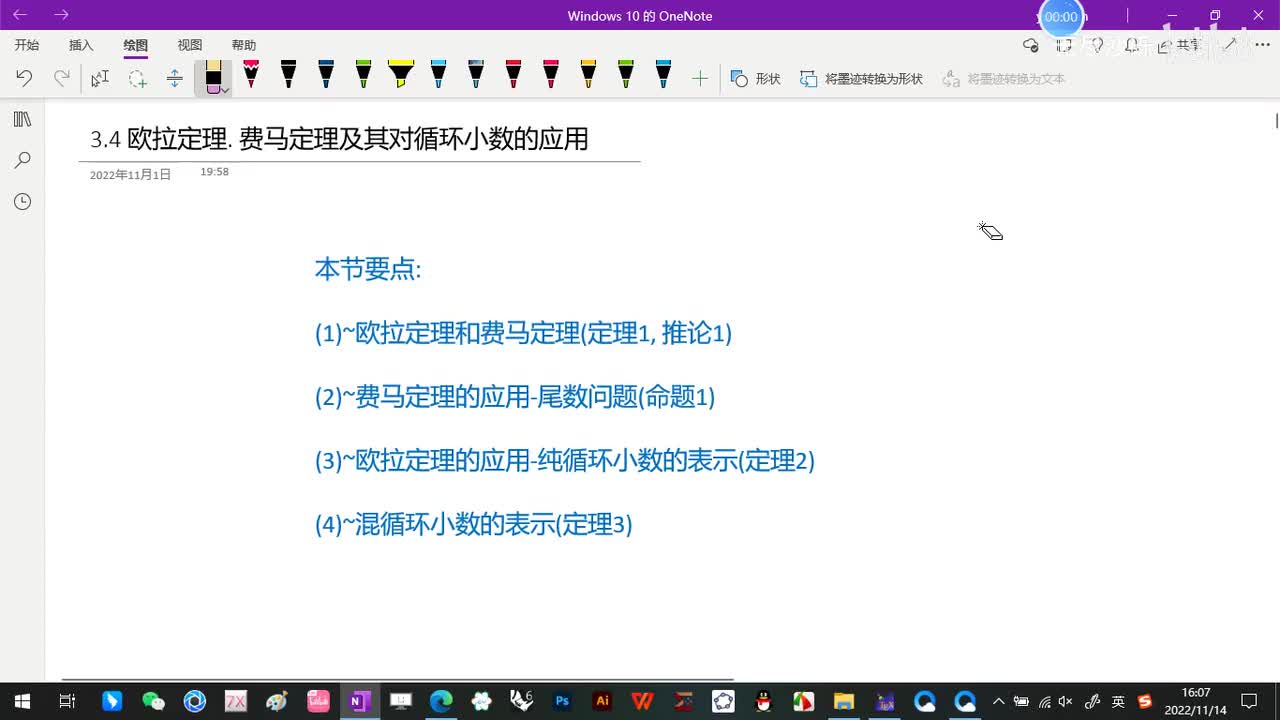Open Task View on the taskbar
The width and height of the screenshot is (1280, 720).
coord(67,701)
